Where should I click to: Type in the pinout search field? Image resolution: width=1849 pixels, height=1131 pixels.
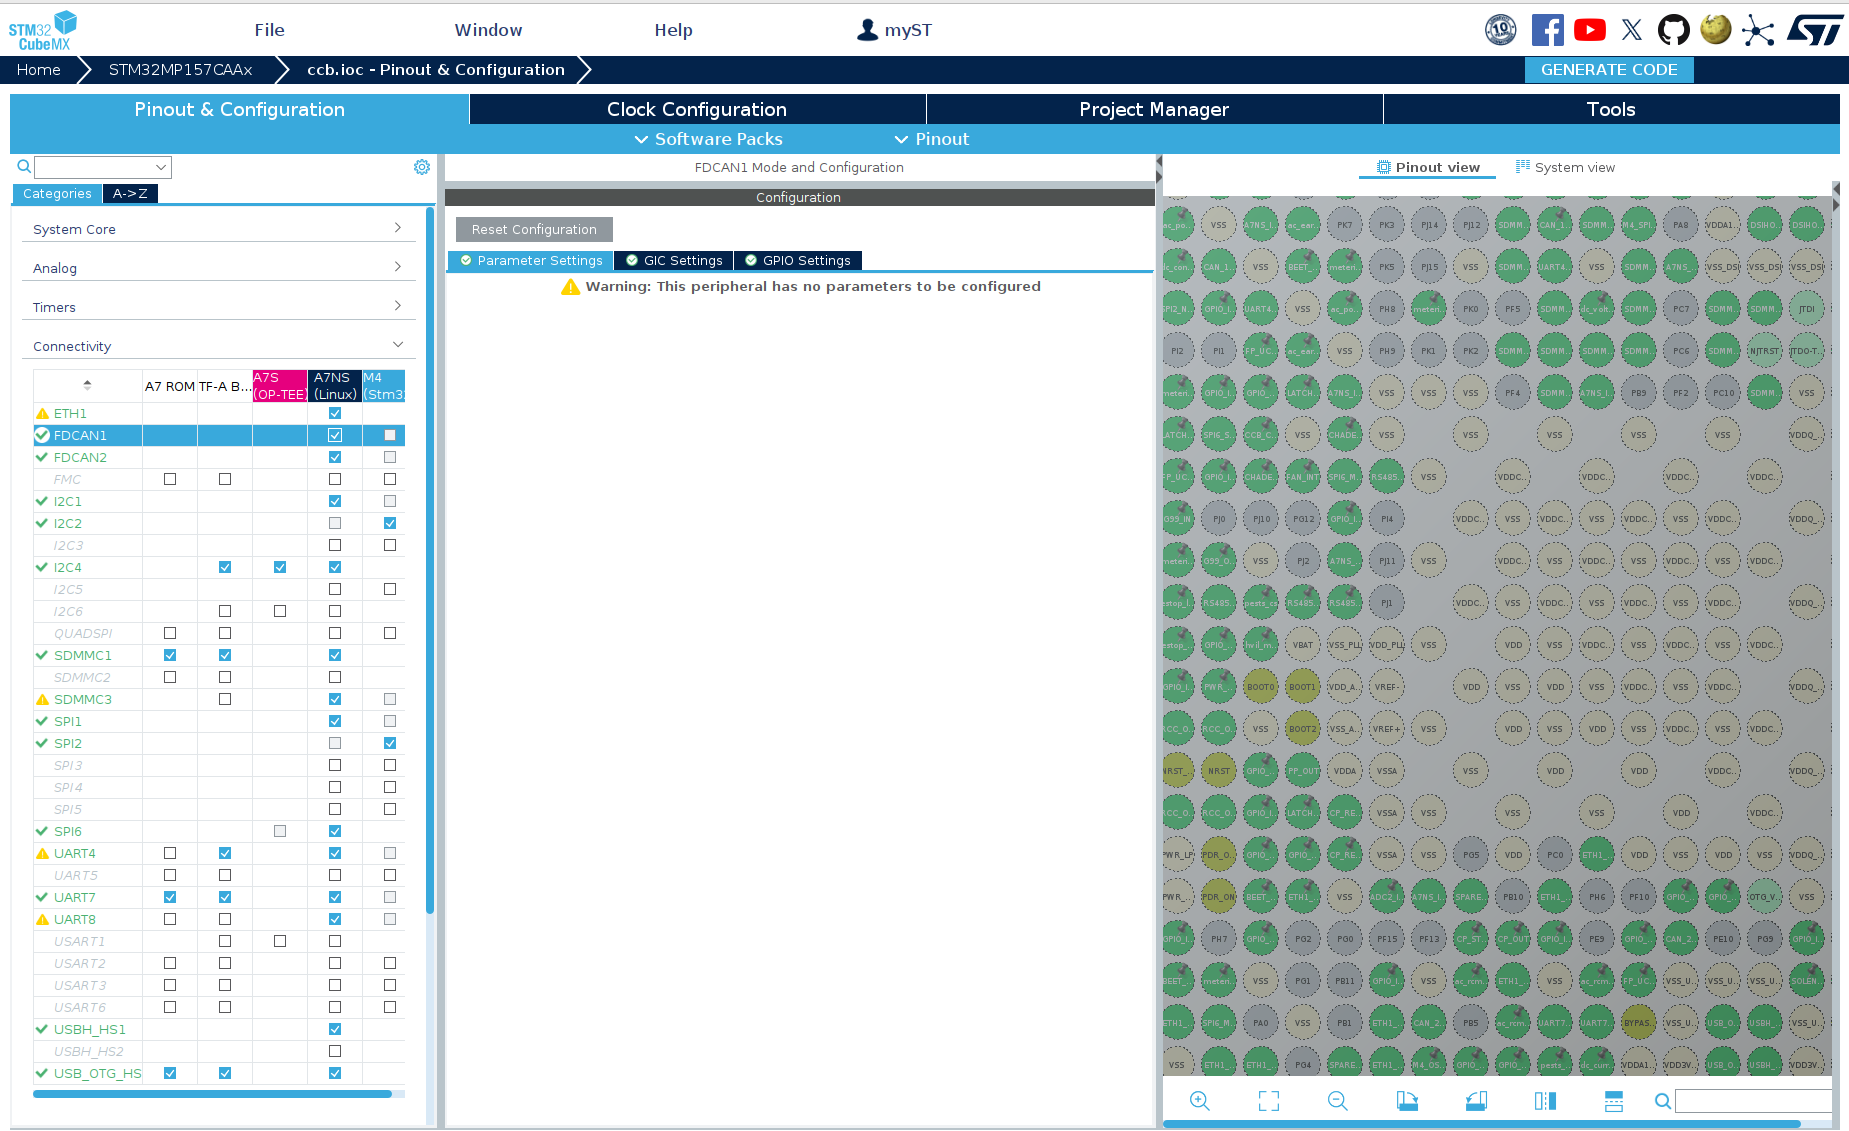click(1755, 1101)
